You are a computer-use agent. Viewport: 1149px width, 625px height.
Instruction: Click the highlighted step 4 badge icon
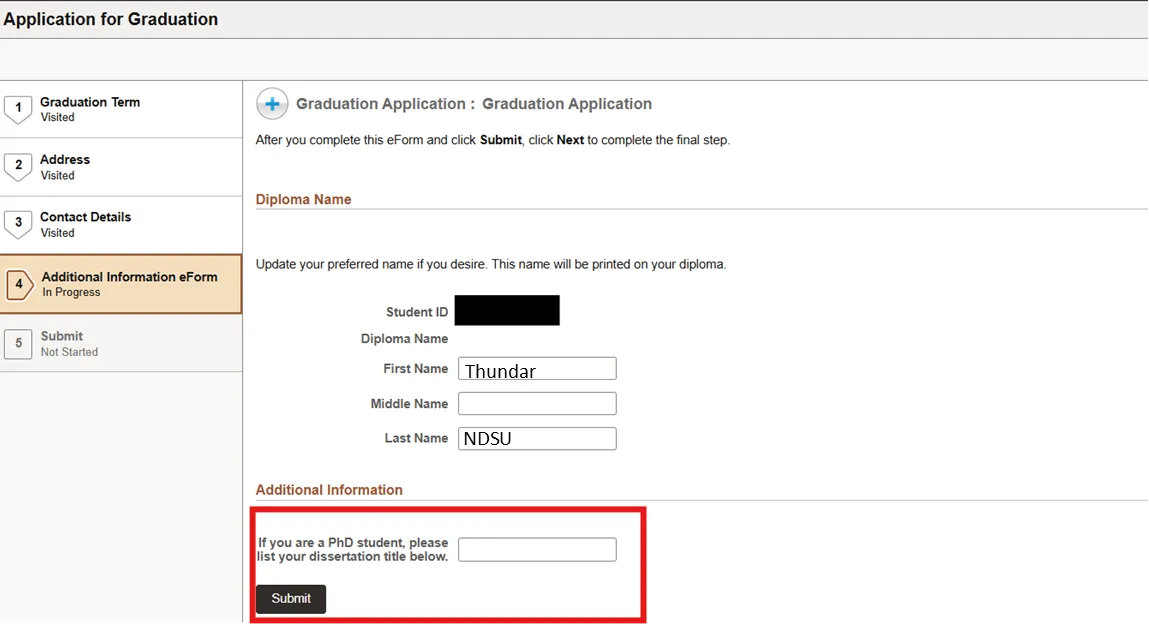(x=18, y=283)
